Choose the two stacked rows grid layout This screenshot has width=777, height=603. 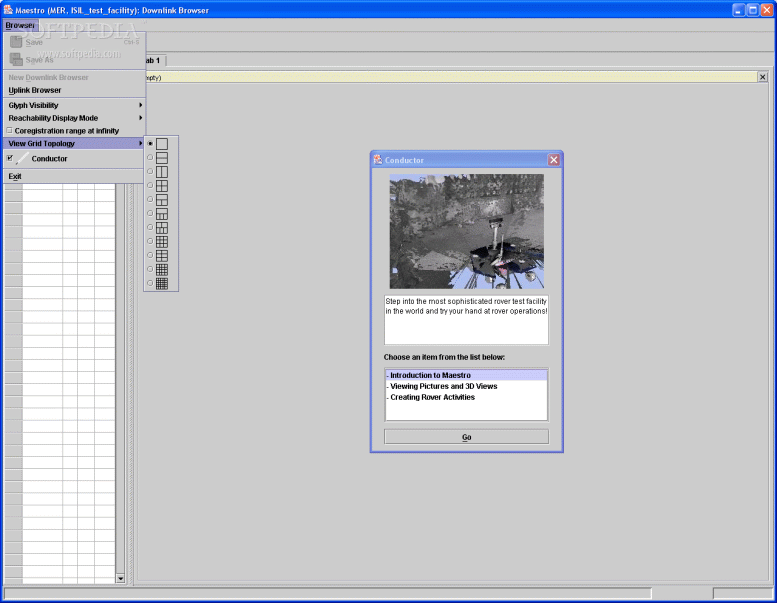[162, 158]
